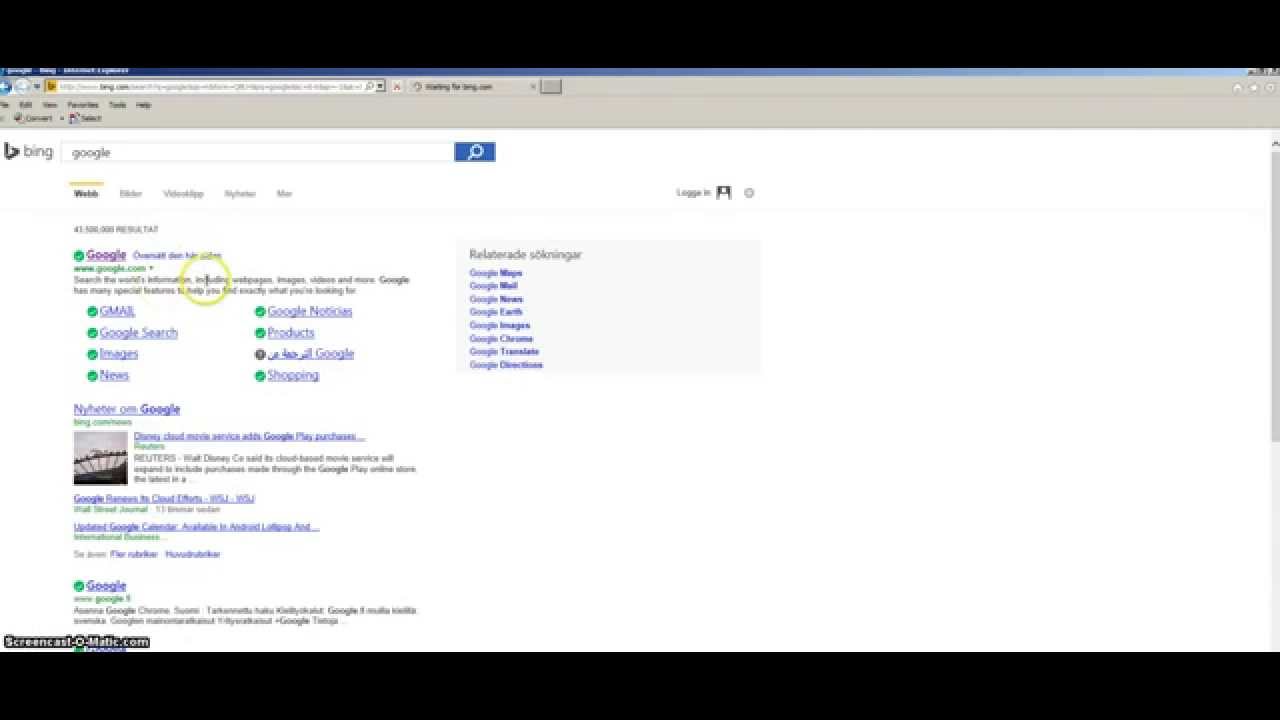Image resolution: width=1280 pixels, height=720 pixels.
Task: Click green checkmark beside www.google.fi result
Action: [x=79, y=586]
